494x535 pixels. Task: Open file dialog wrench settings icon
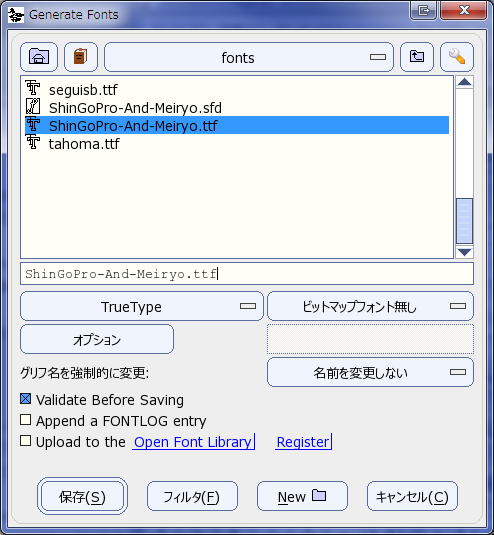click(x=457, y=57)
